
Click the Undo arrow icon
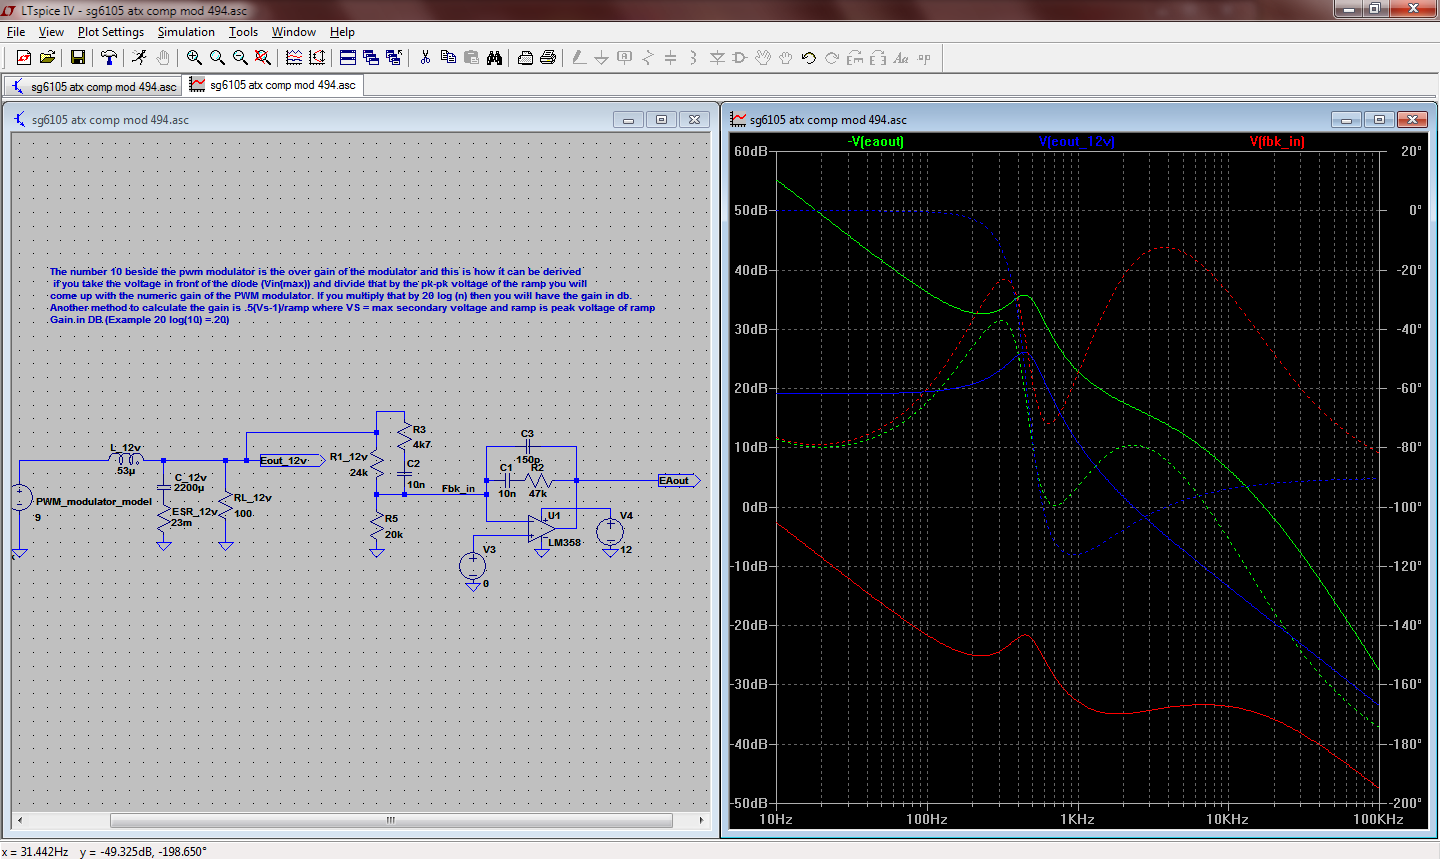tap(809, 58)
